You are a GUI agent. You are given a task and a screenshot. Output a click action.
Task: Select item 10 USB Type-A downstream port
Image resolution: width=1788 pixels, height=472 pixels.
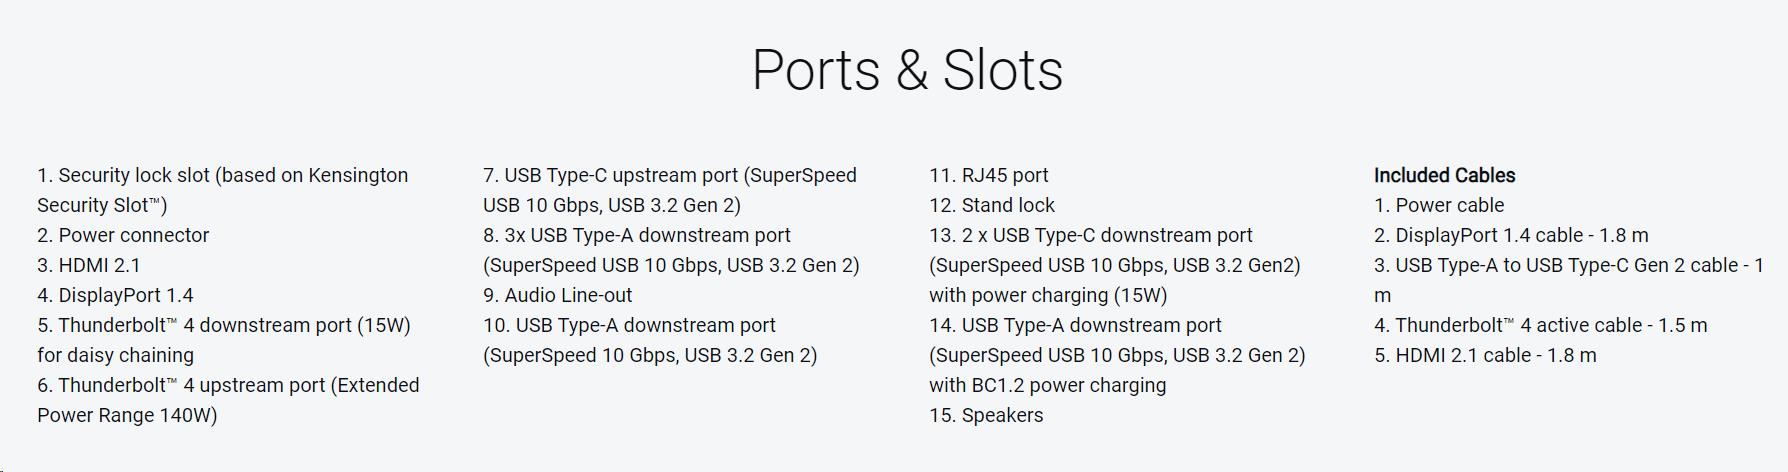[629, 326]
